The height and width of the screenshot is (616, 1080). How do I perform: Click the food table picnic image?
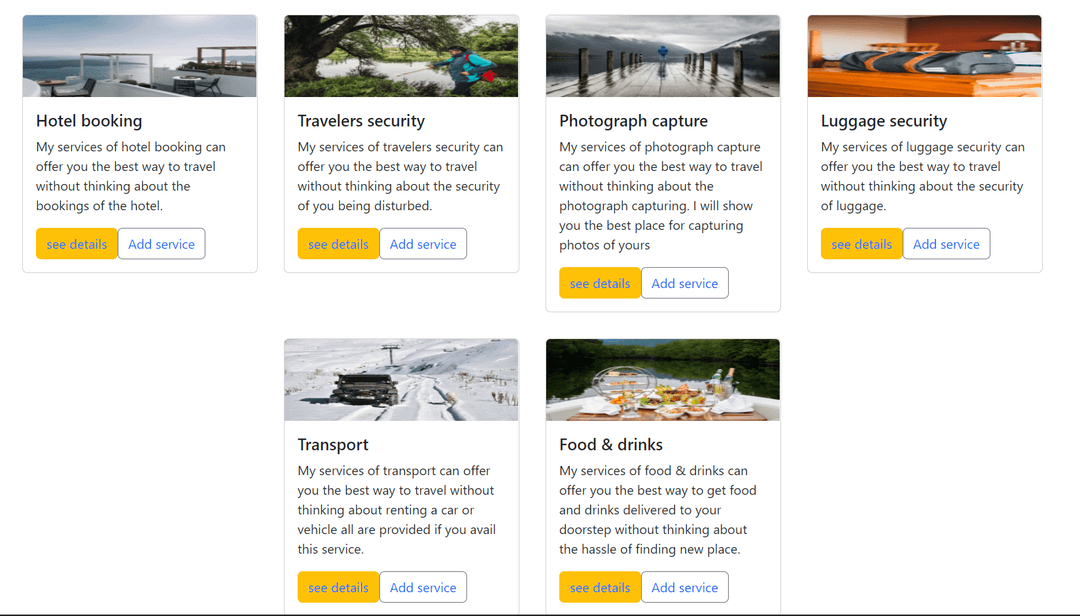[x=663, y=380]
